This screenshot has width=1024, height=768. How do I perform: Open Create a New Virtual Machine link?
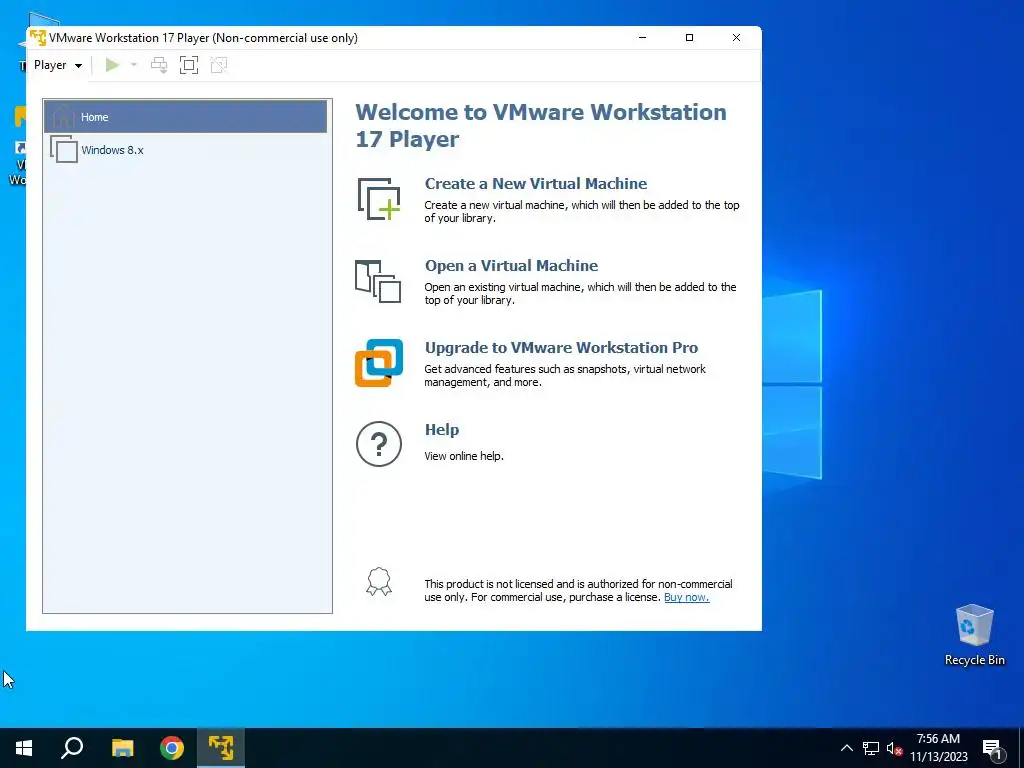(536, 184)
